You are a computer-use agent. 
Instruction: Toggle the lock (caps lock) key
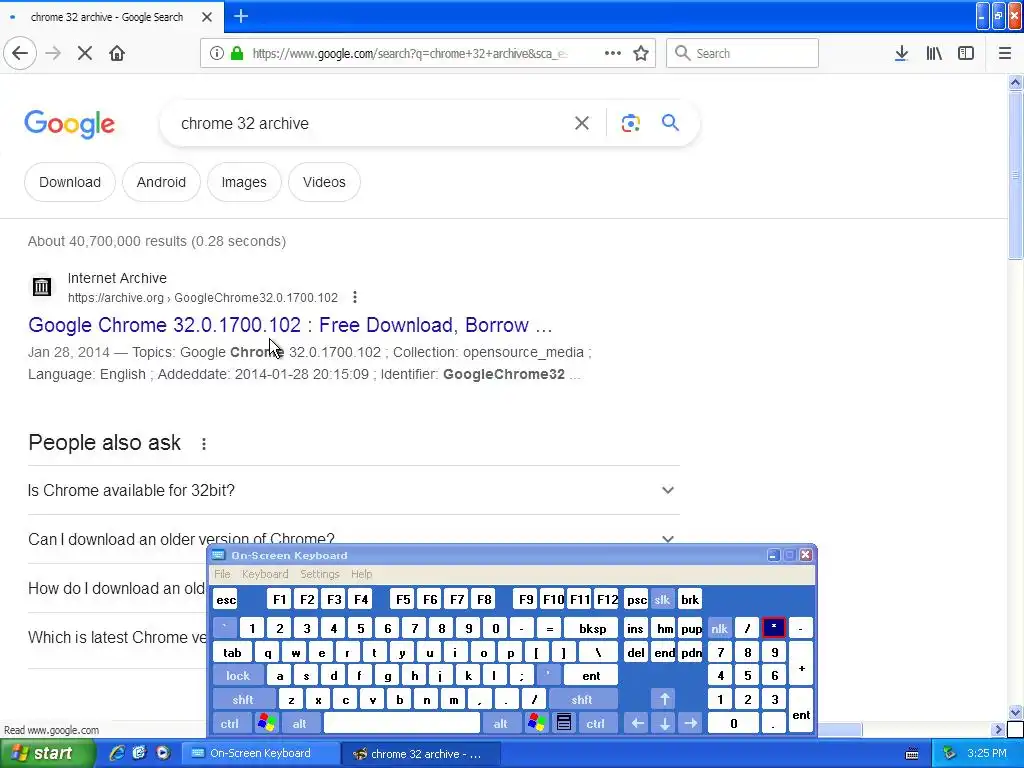click(x=238, y=676)
